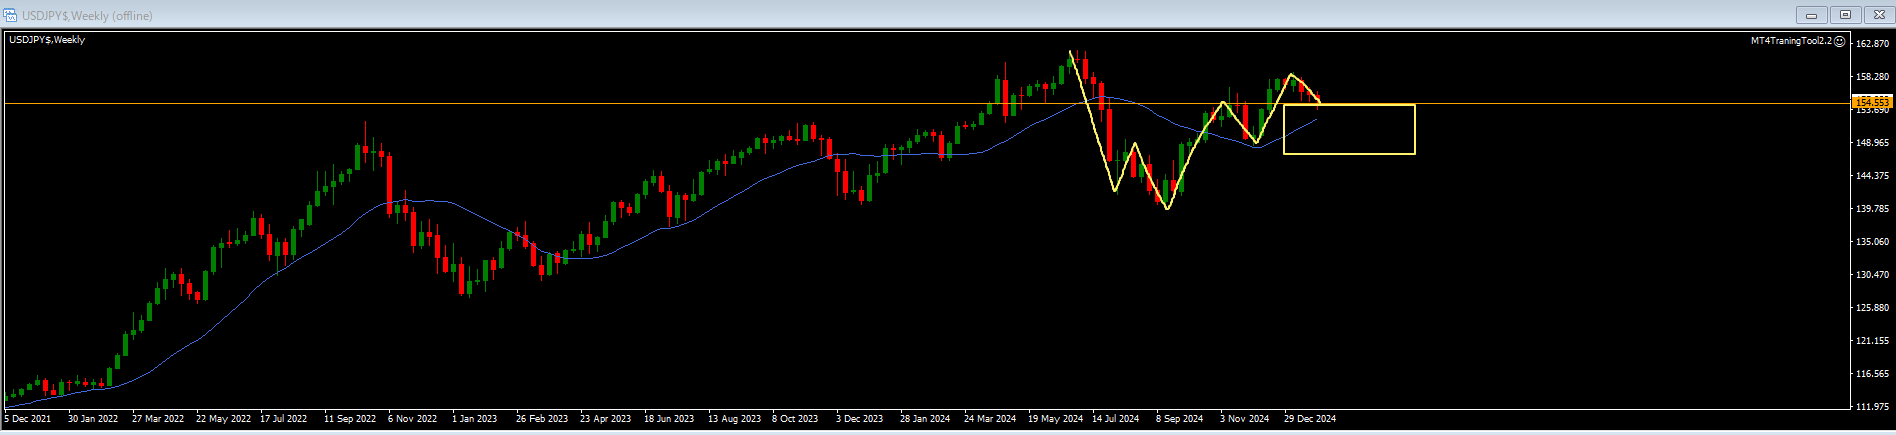Click the chart window icon in title bar

pyautogui.click(x=11, y=15)
